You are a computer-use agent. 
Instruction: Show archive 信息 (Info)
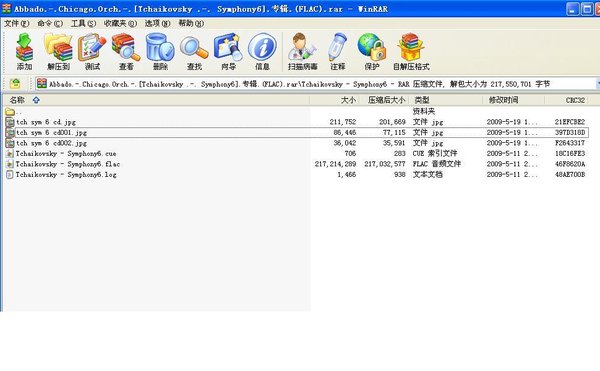262,51
